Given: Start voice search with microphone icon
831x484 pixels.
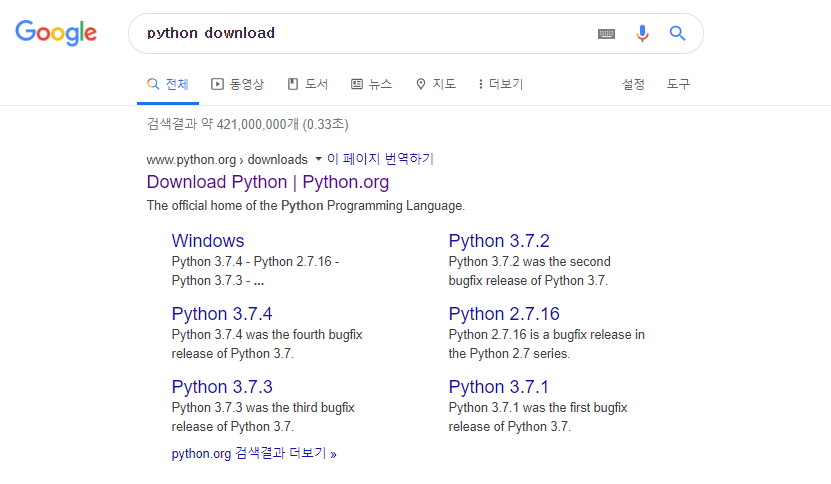Looking at the screenshot, I should click(x=642, y=33).
